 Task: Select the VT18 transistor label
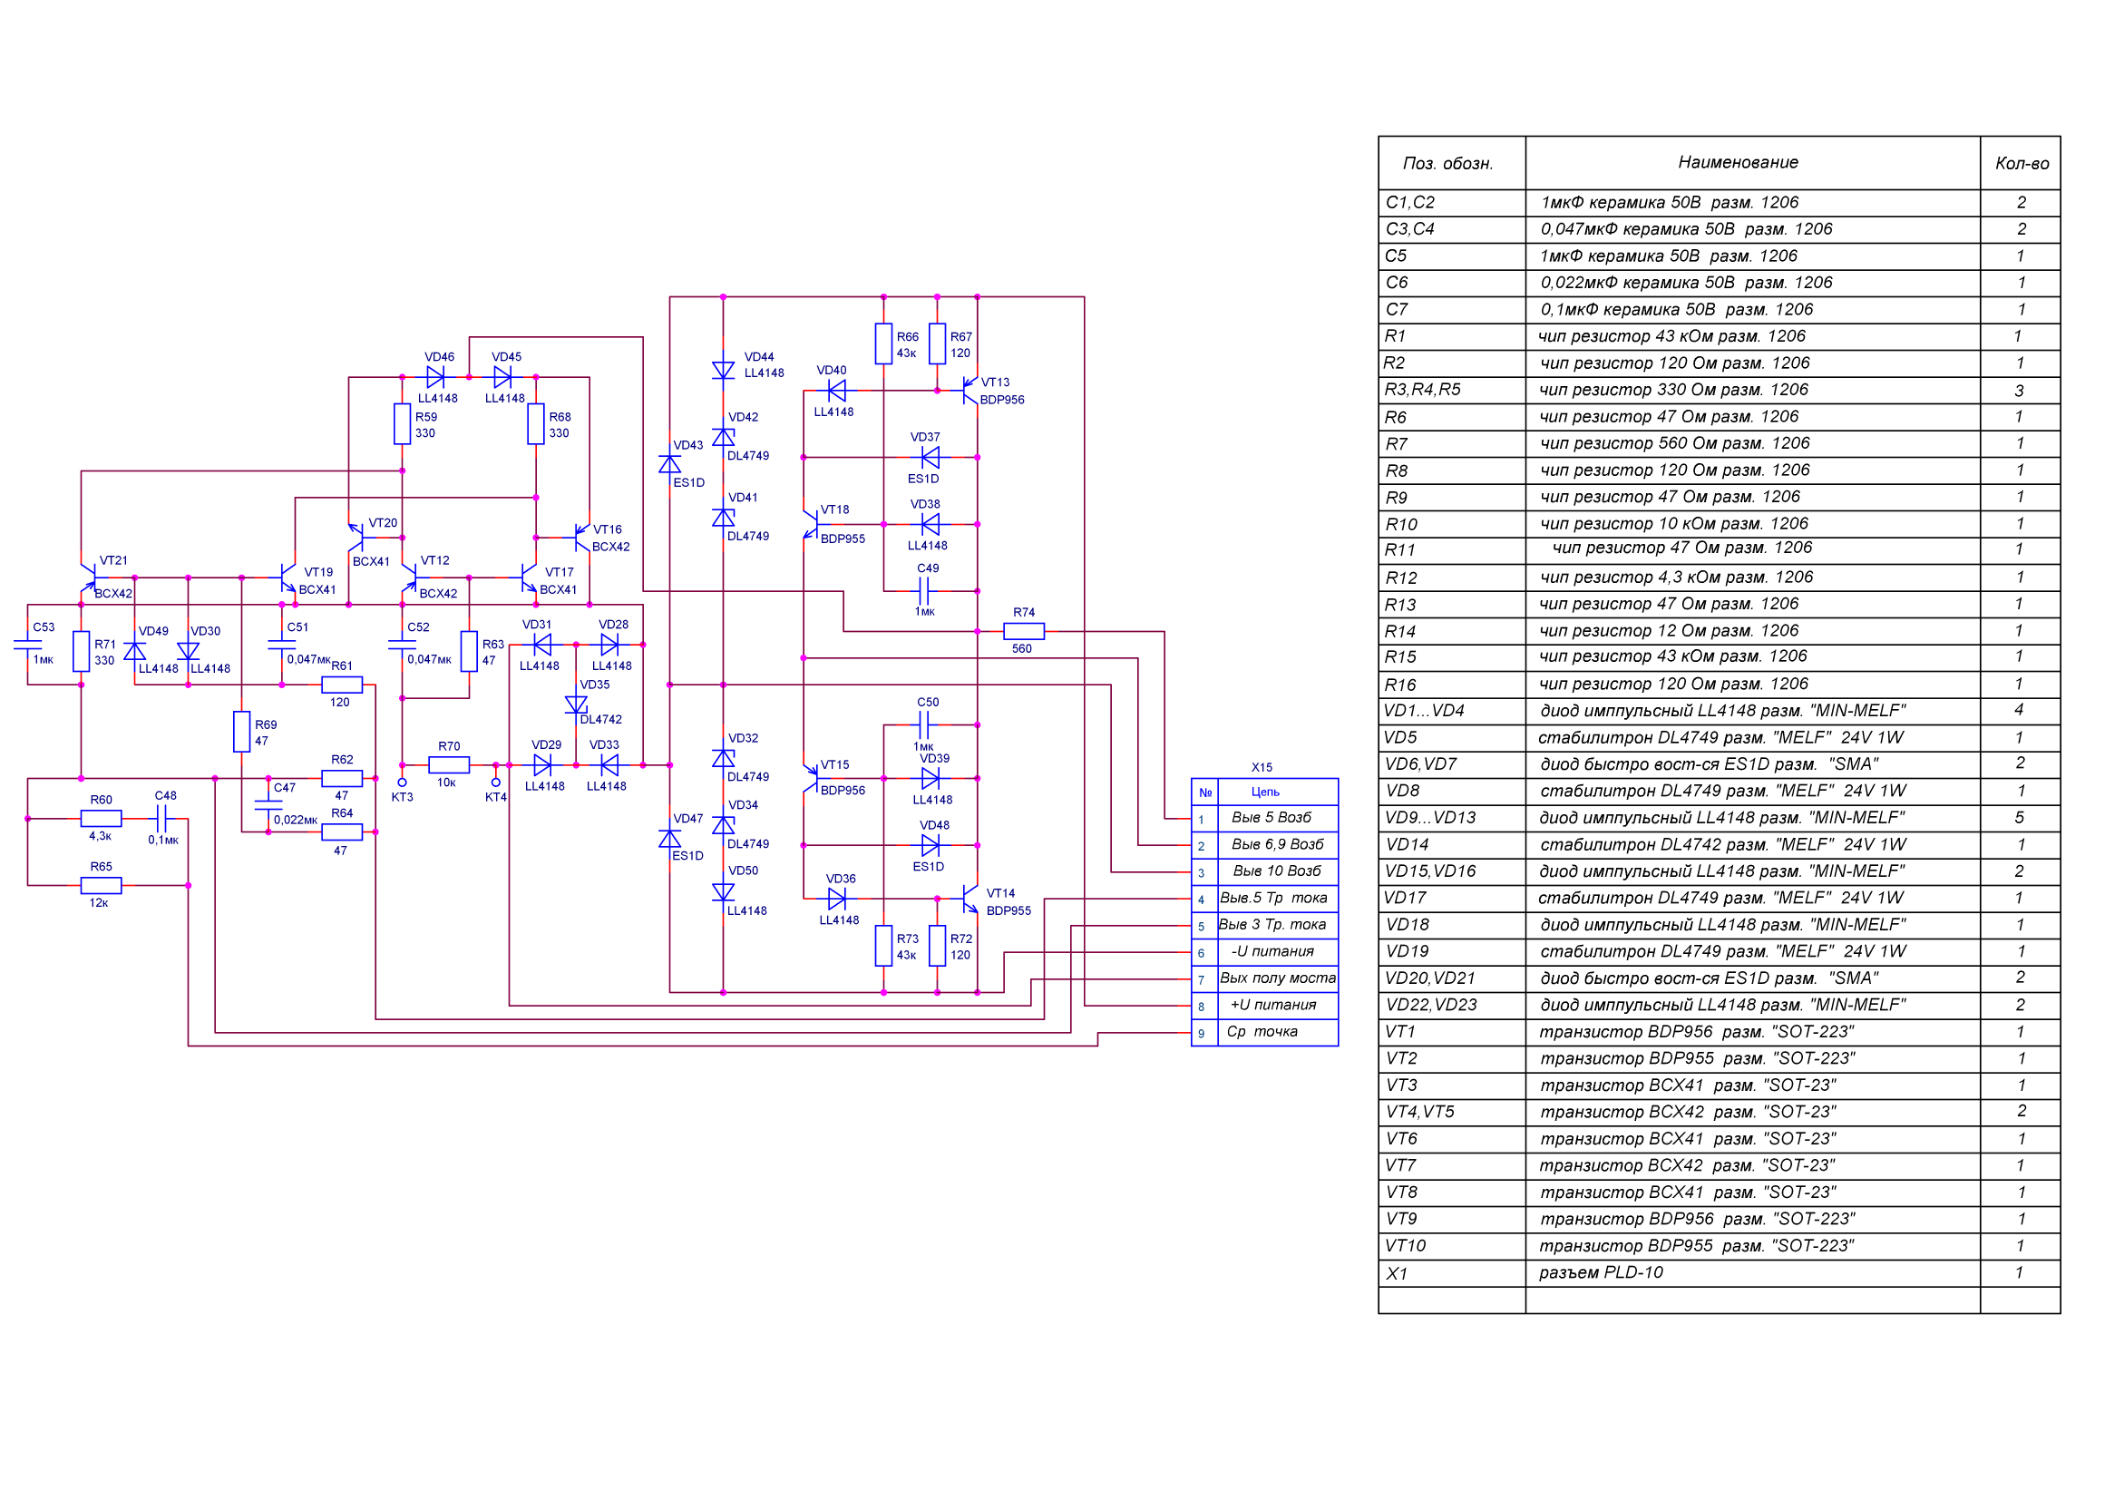835,510
